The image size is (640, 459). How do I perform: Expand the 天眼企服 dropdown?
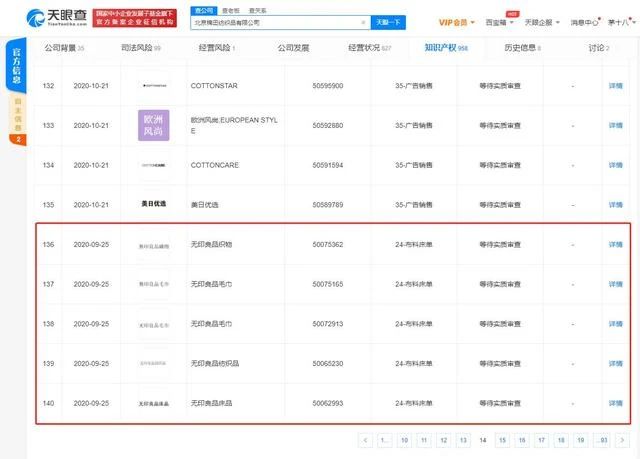click(542, 22)
